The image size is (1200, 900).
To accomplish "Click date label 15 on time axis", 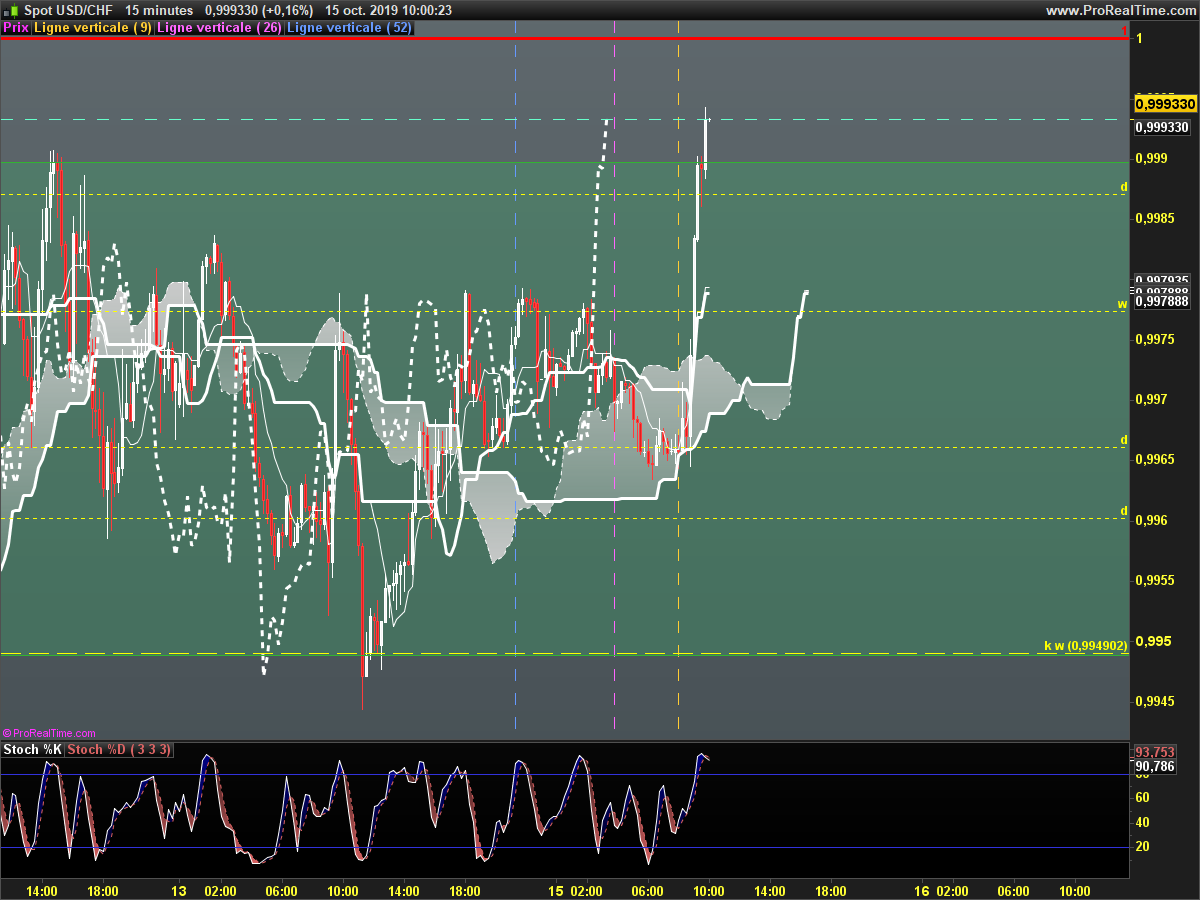I will (557, 890).
